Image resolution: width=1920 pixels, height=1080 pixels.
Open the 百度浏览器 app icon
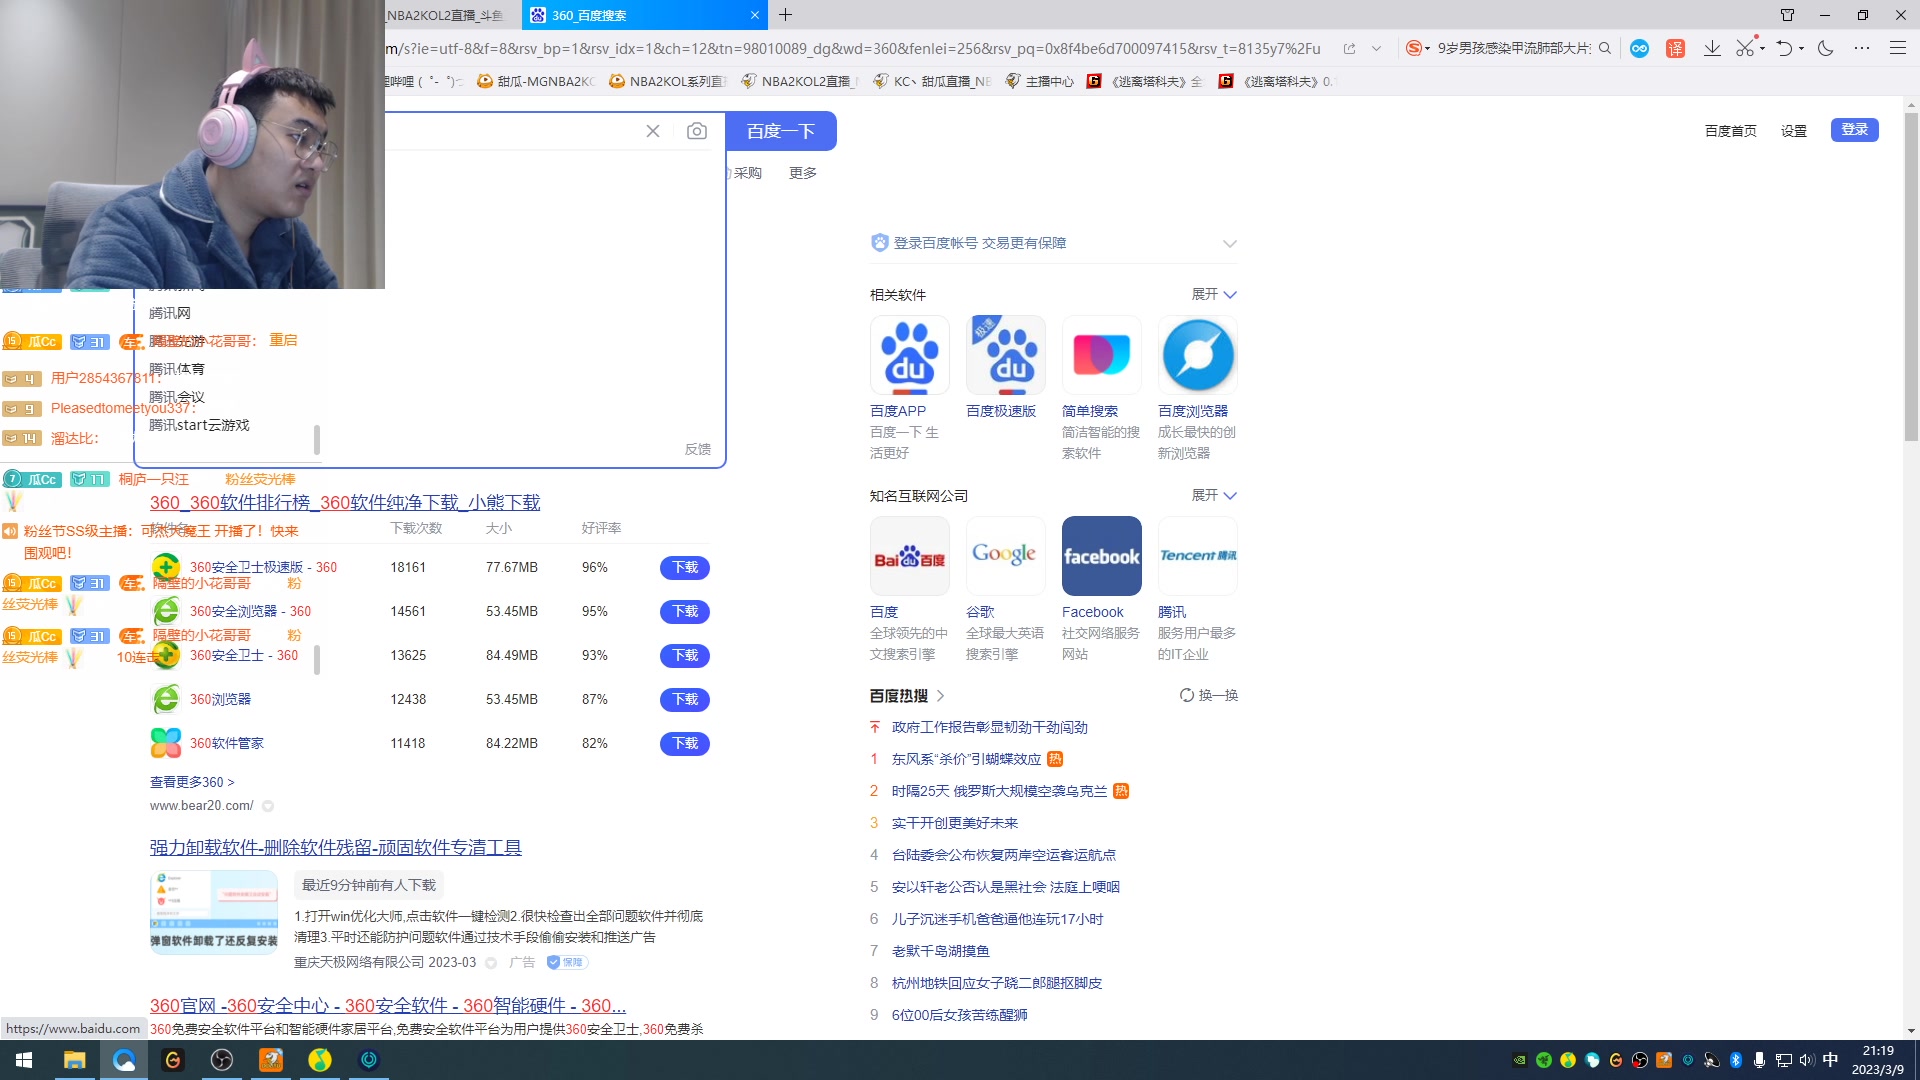pos(1198,355)
